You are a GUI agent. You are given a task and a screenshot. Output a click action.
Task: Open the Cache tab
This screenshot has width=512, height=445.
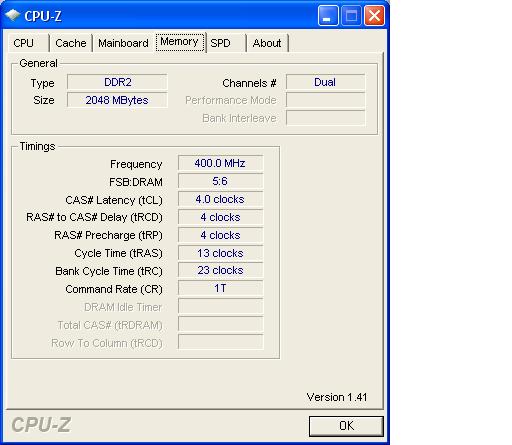(71, 43)
